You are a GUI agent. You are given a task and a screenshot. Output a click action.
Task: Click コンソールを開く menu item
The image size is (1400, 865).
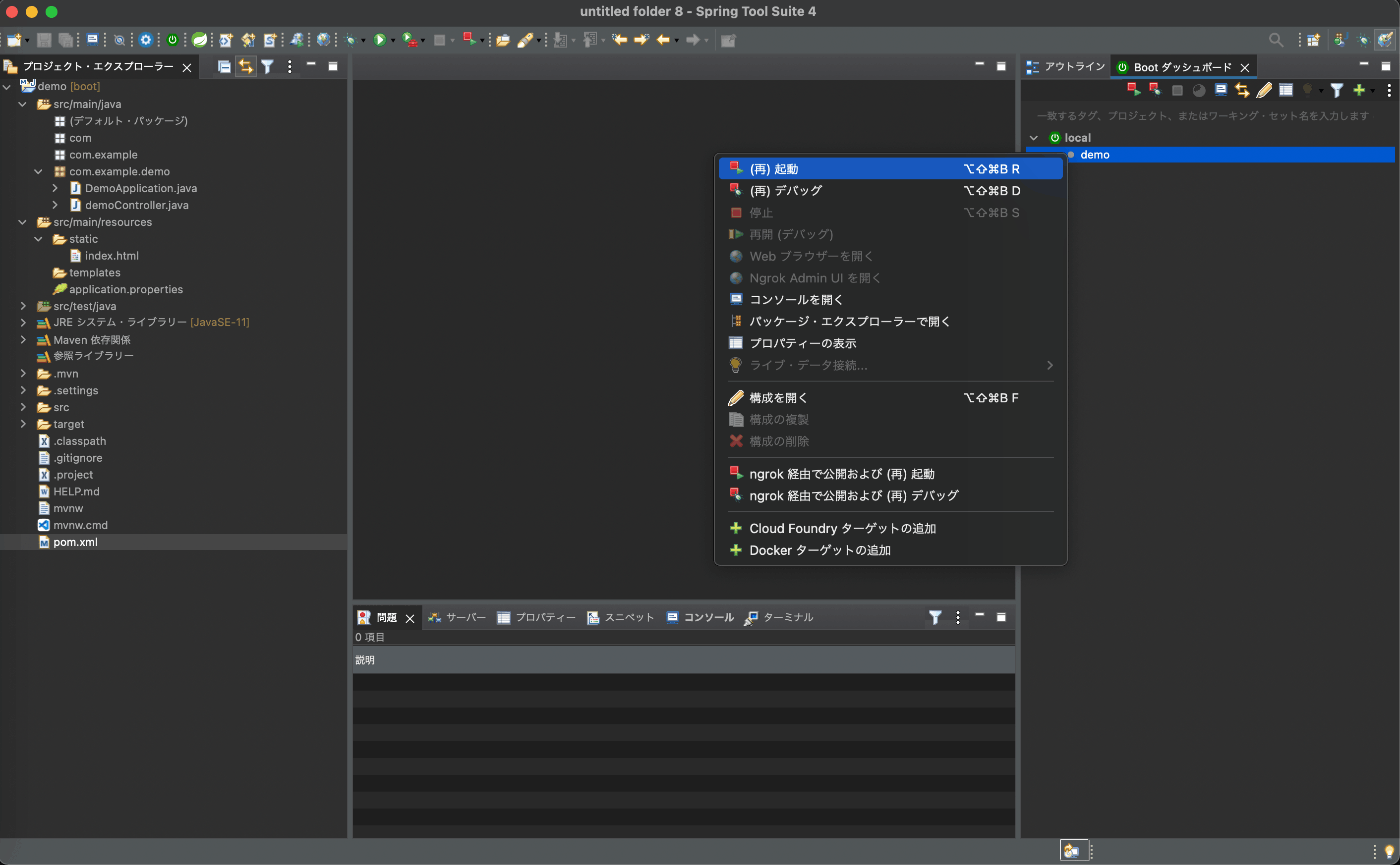pos(890,300)
